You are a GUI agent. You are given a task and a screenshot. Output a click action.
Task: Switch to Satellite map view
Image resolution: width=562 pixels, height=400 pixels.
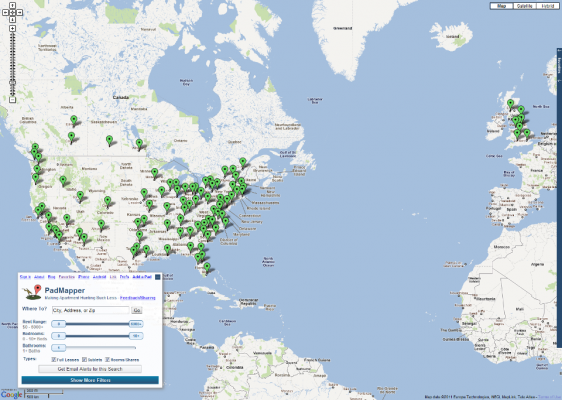click(x=524, y=6)
